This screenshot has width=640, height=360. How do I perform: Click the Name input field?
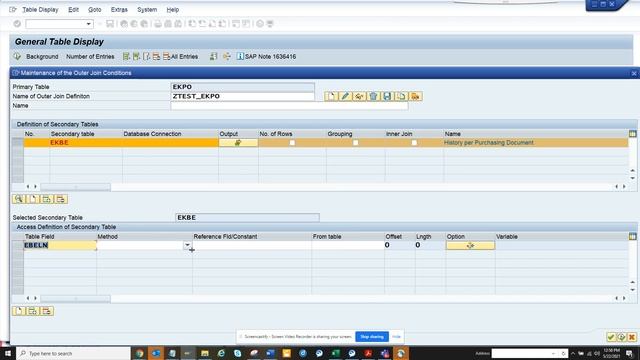click(289, 106)
